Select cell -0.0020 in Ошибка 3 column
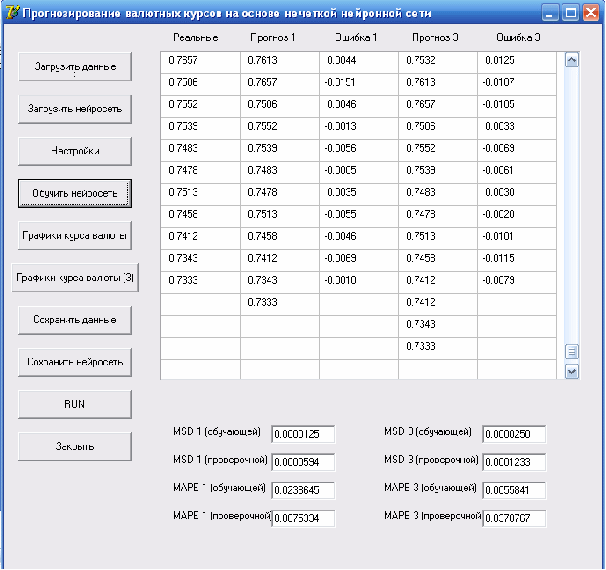606x570 pixels. [517, 216]
